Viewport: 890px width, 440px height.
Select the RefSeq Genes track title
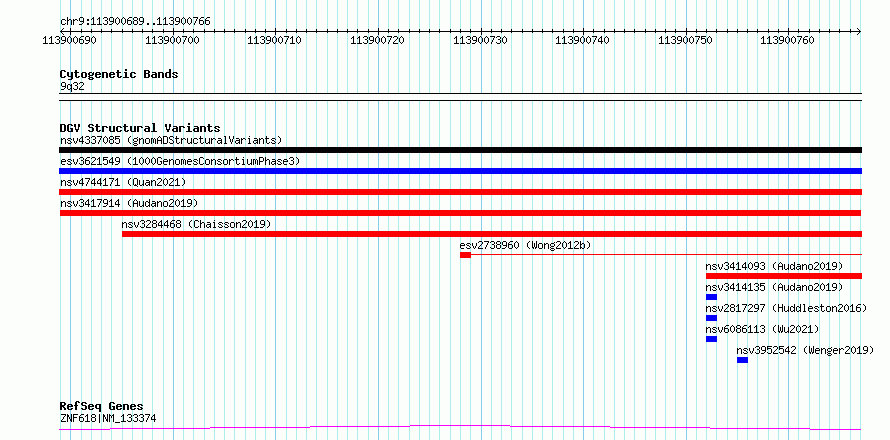tap(102, 407)
